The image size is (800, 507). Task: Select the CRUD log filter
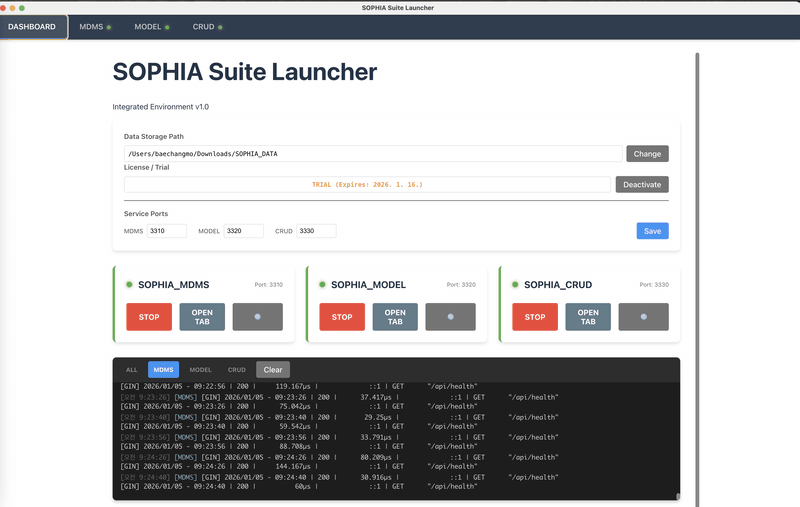point(236,370)
